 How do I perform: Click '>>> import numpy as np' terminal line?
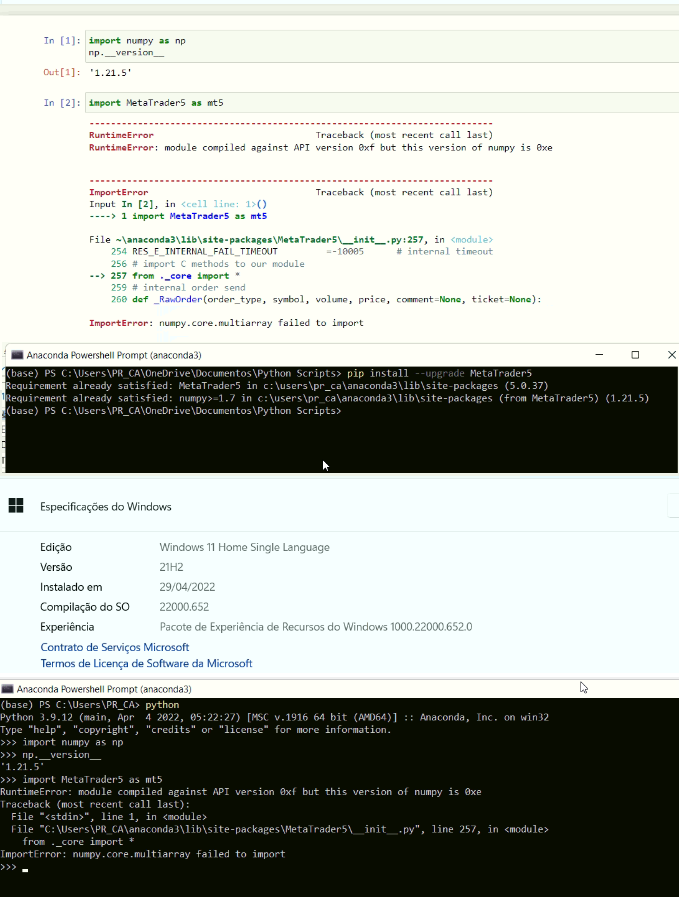62,743
